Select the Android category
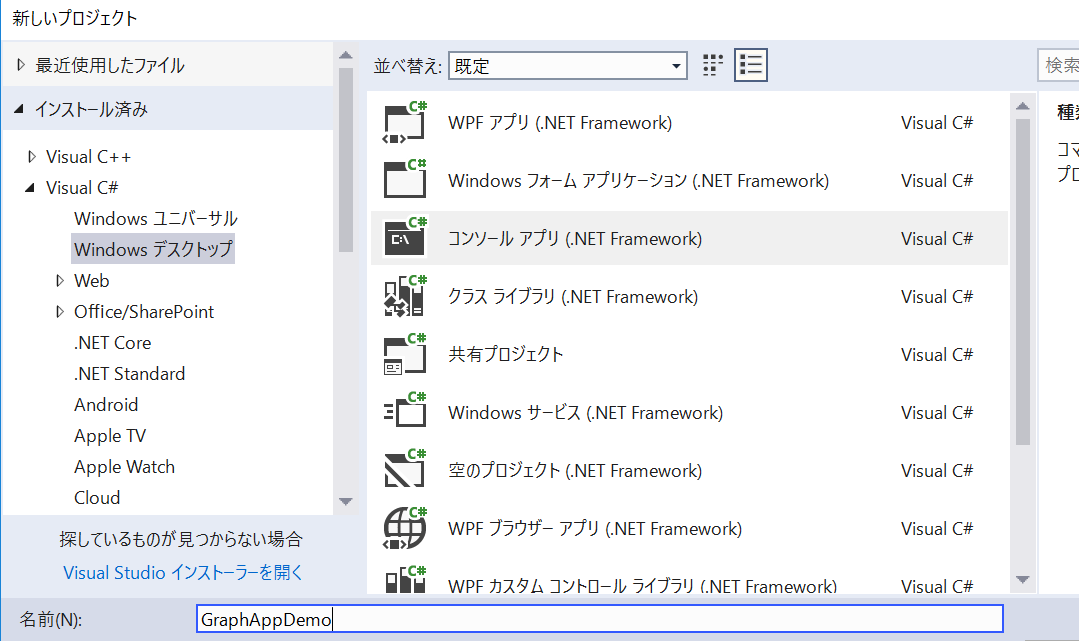This screenshot has width=1079, height=641. coord(106,404)
